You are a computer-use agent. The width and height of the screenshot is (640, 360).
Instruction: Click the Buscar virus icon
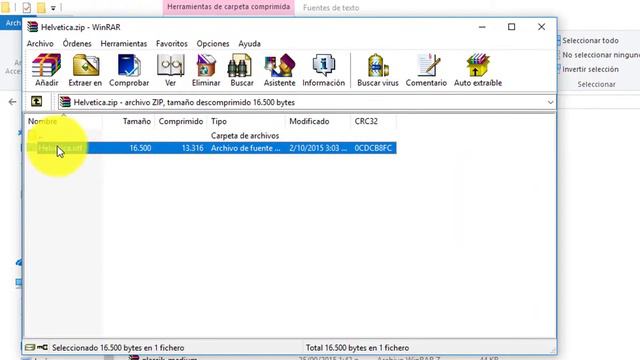[378, 70]
